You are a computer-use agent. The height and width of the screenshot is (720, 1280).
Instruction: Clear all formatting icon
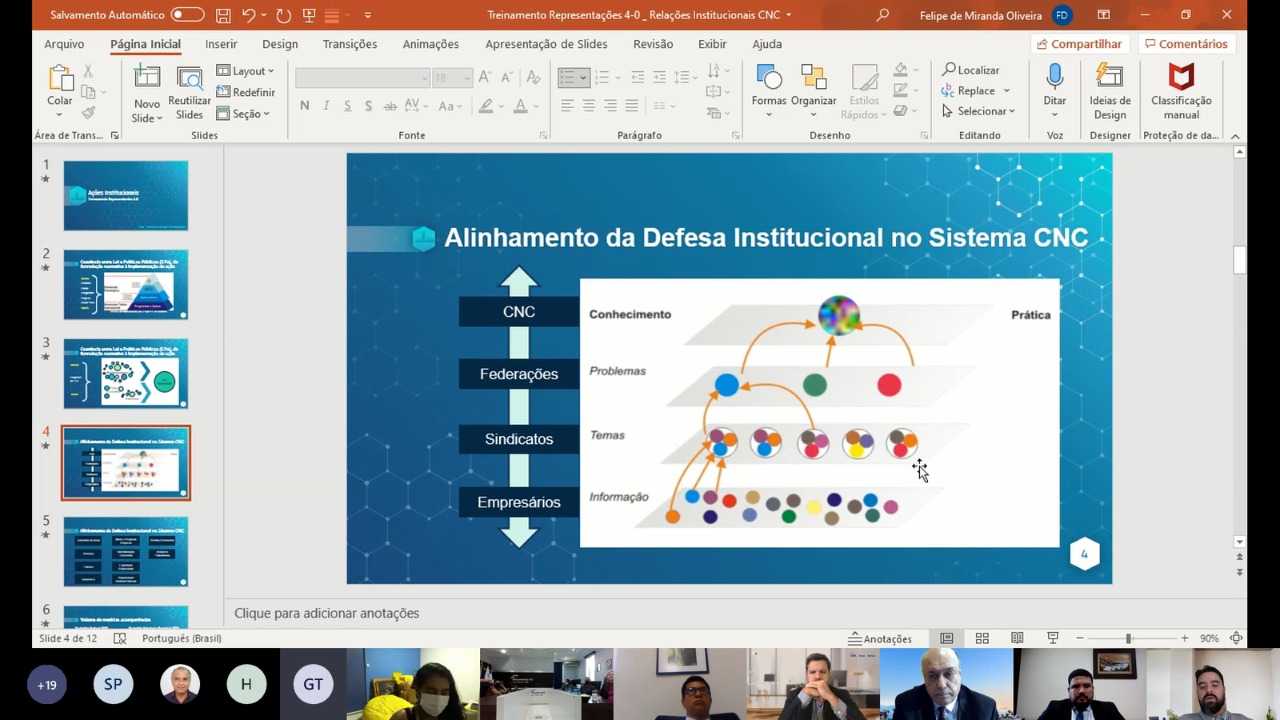pyautogui.click(x=533, y=77)
